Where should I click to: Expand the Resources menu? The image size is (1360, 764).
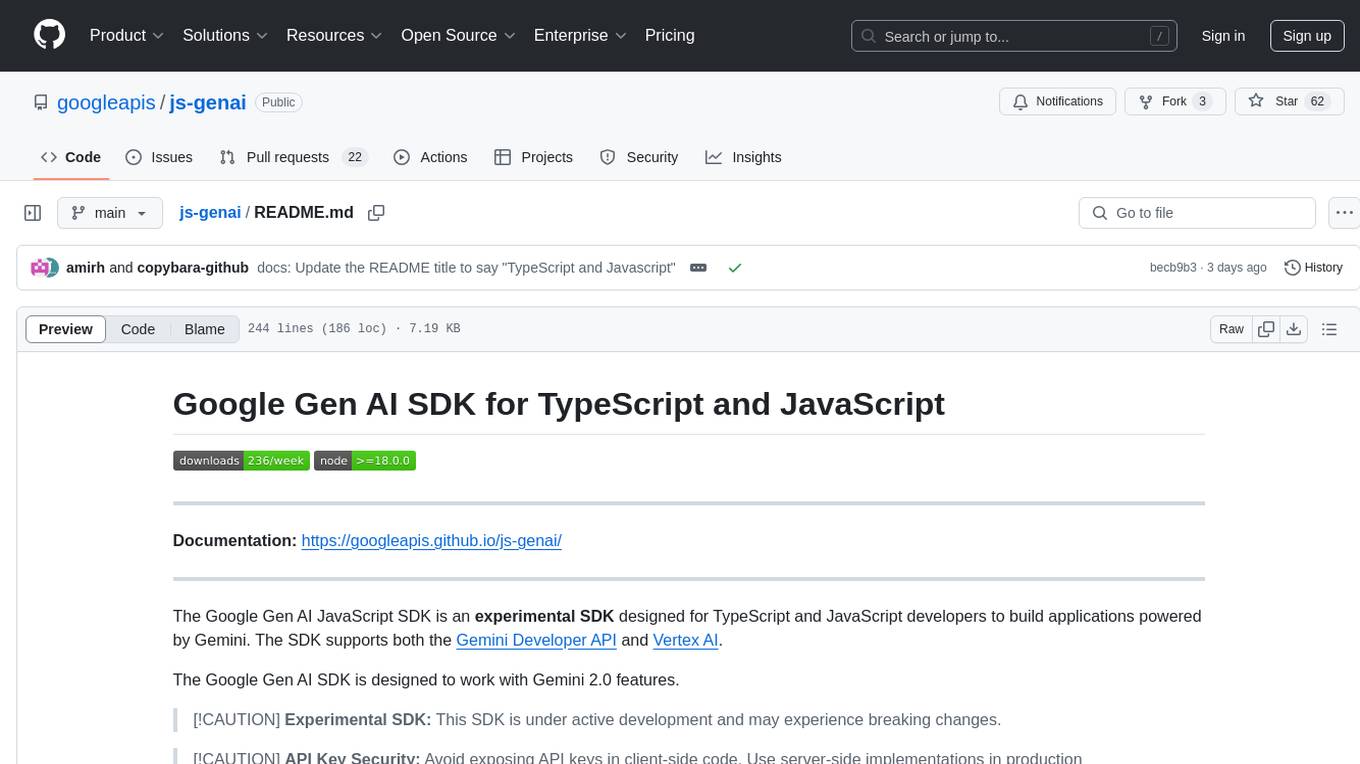[334, 35]
